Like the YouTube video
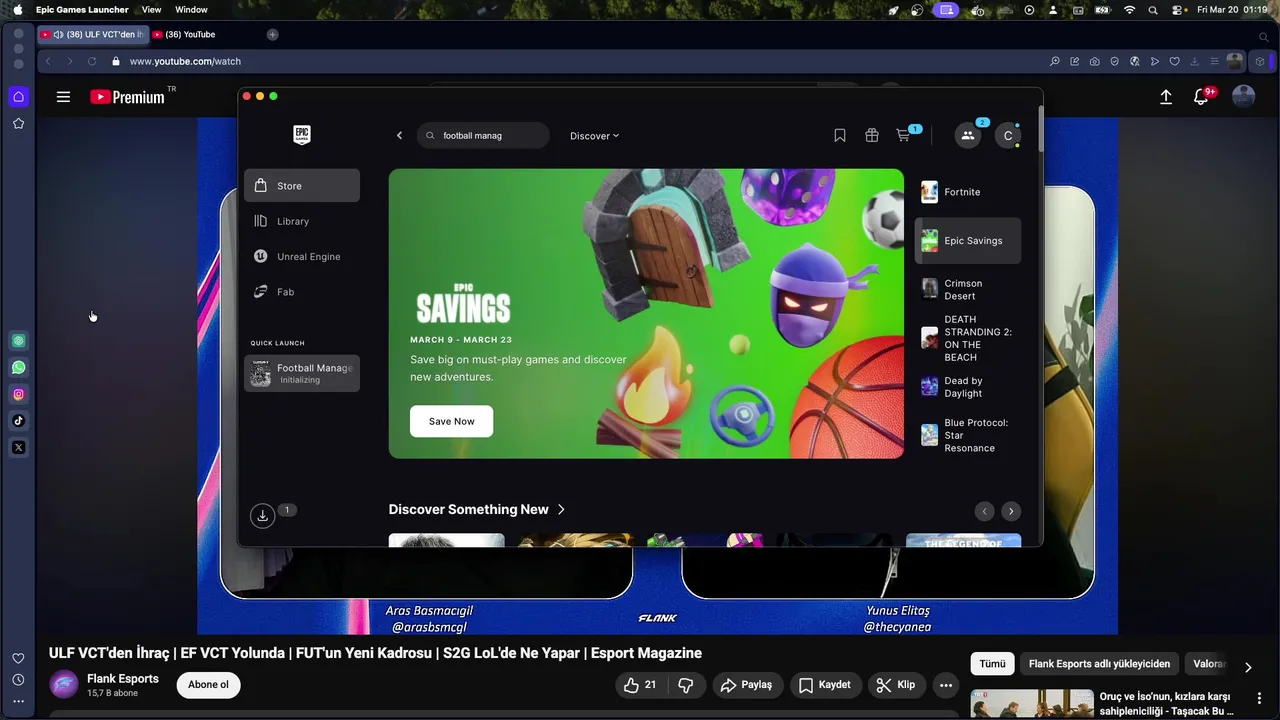Screen dimensions: 1280x720 [x=640, y=685]
